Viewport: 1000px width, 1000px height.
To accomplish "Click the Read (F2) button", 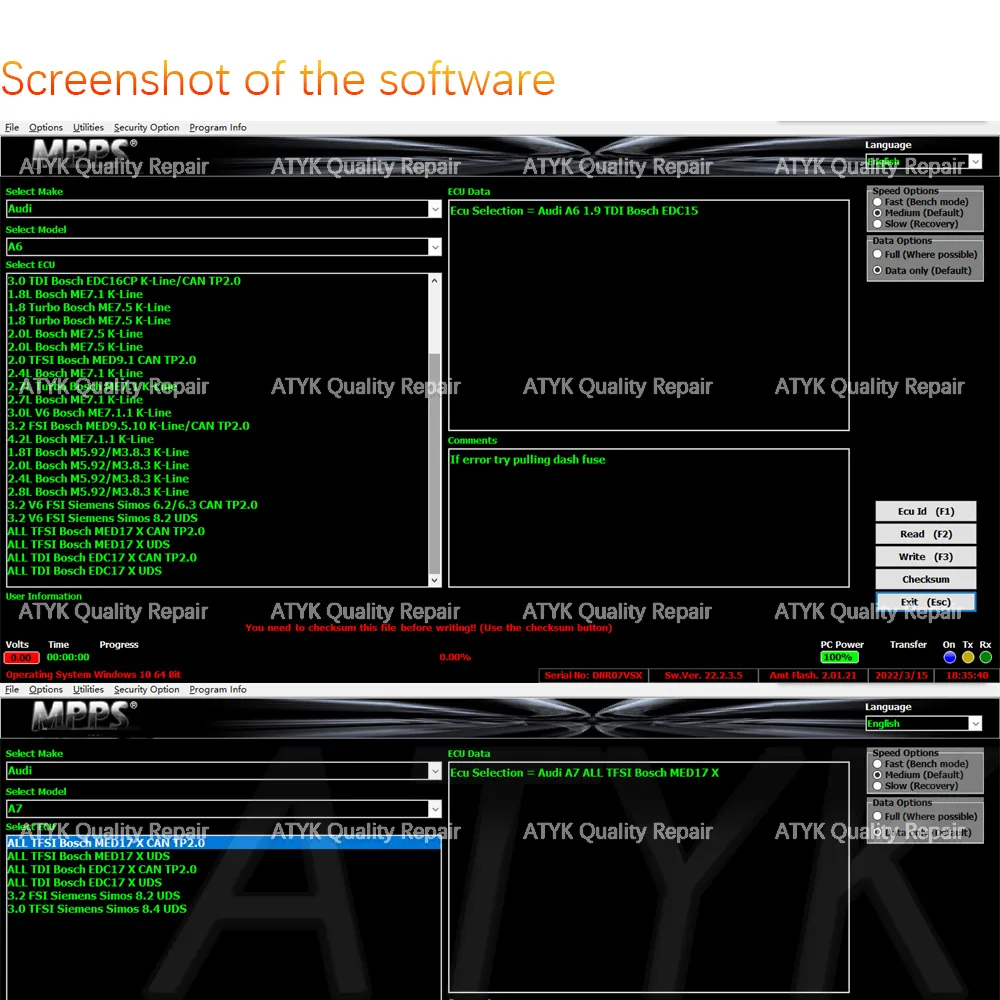I will click(925, 534).
